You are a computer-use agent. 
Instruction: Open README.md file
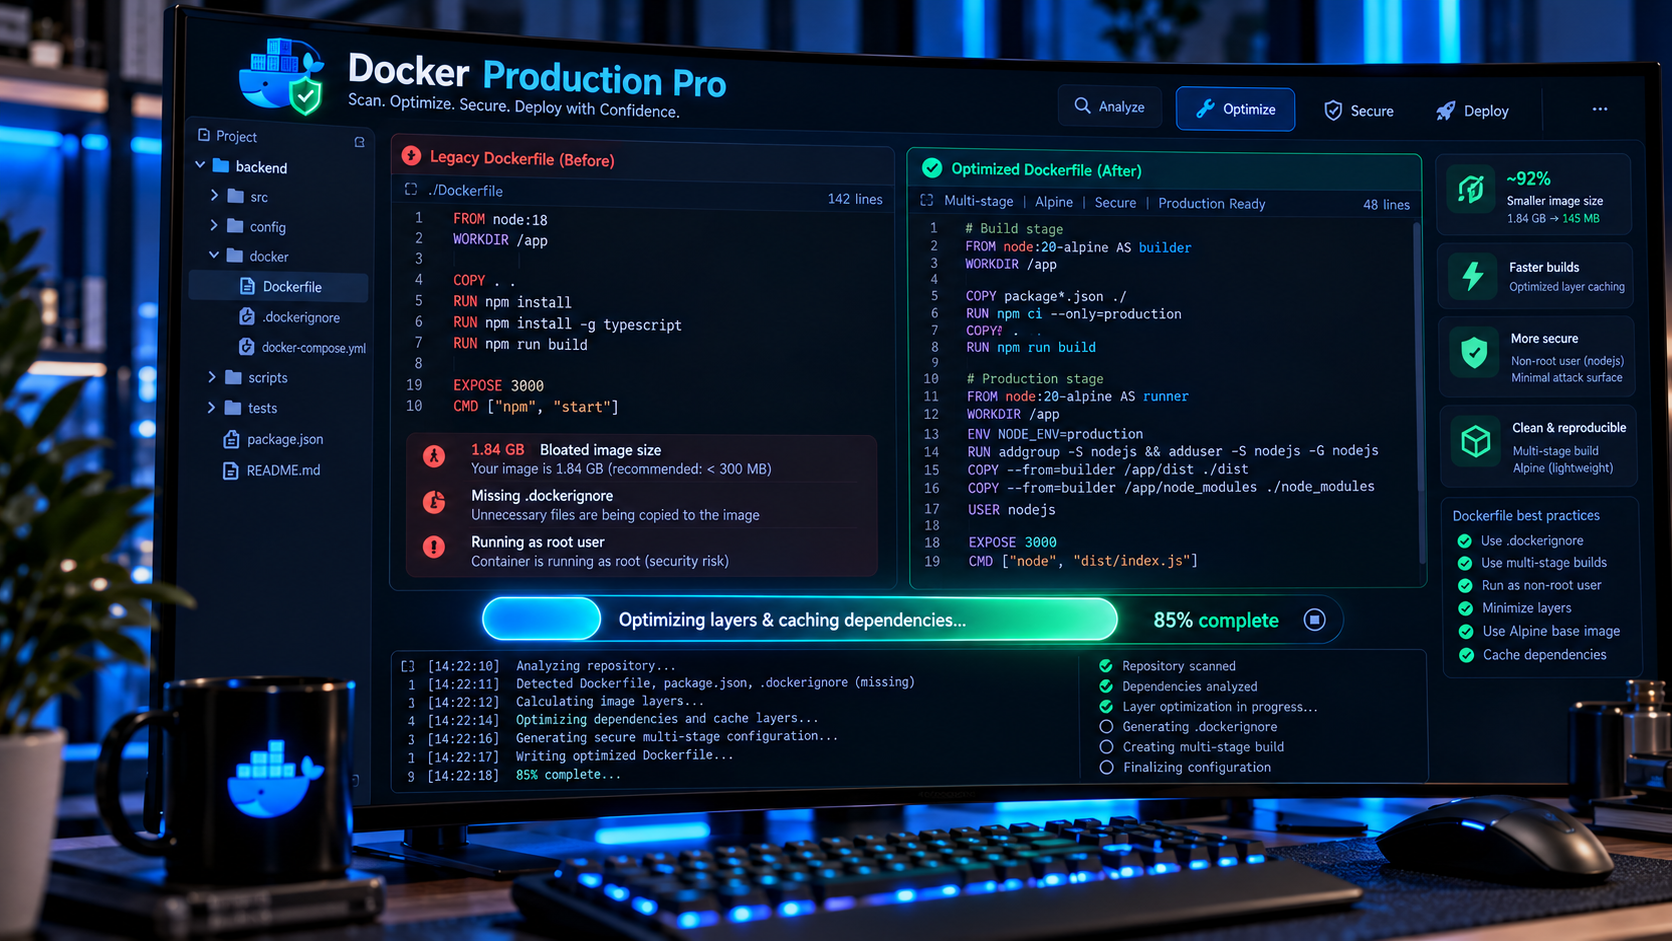pos(272,470)
